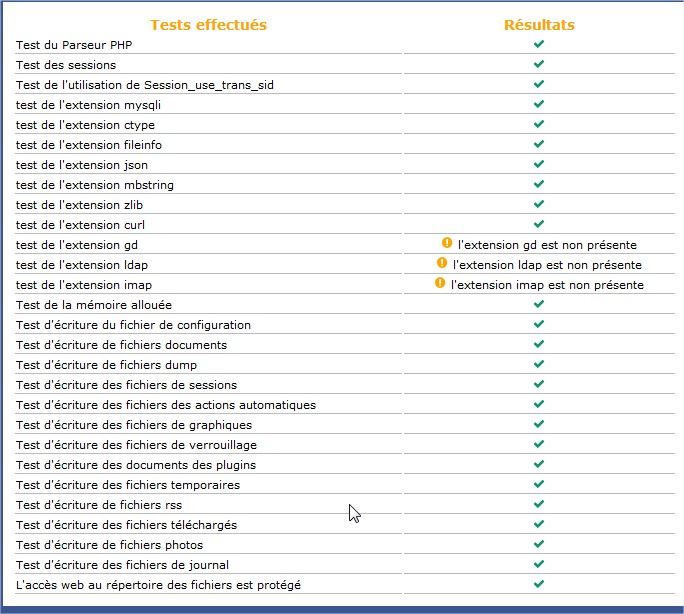Click the checkmark for fichier de configuration
Viewport: 684px width, 614px height.
tap(539, 324)
